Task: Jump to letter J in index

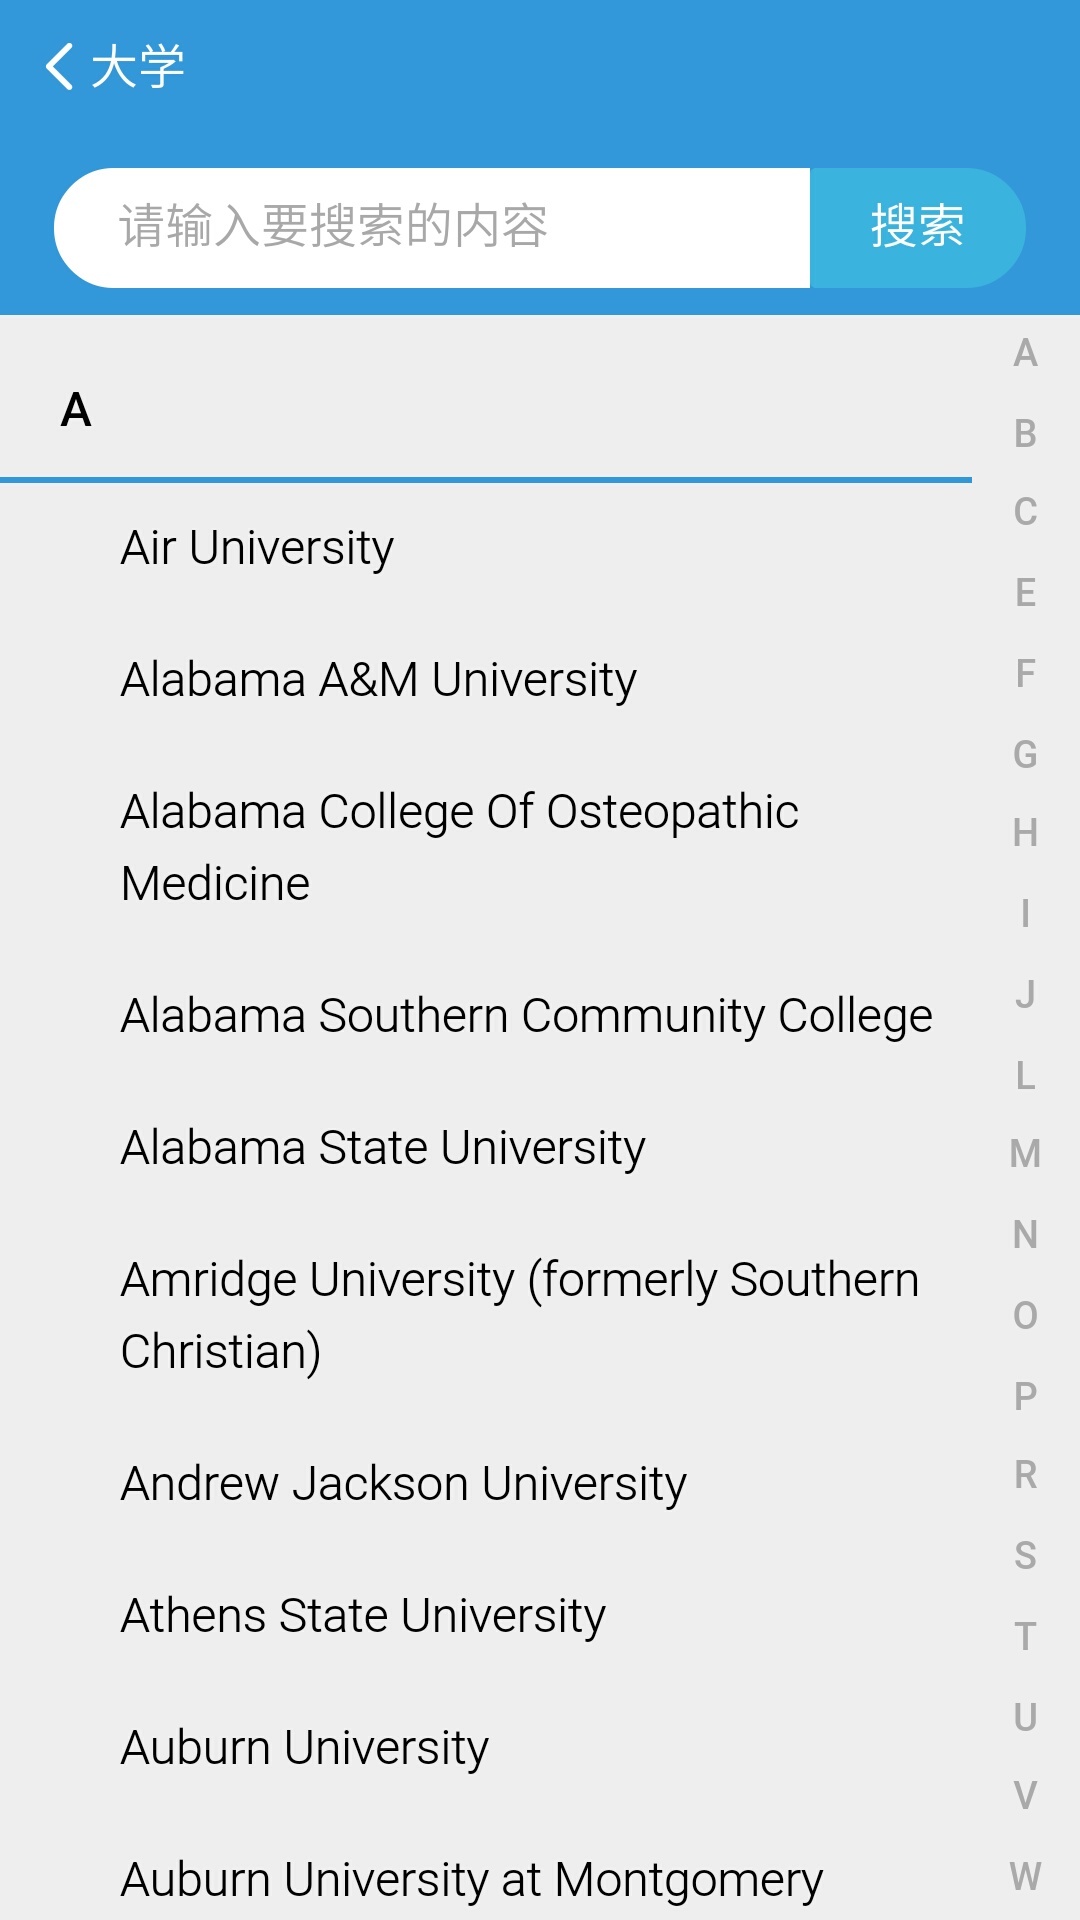Action: [1025, 994]
